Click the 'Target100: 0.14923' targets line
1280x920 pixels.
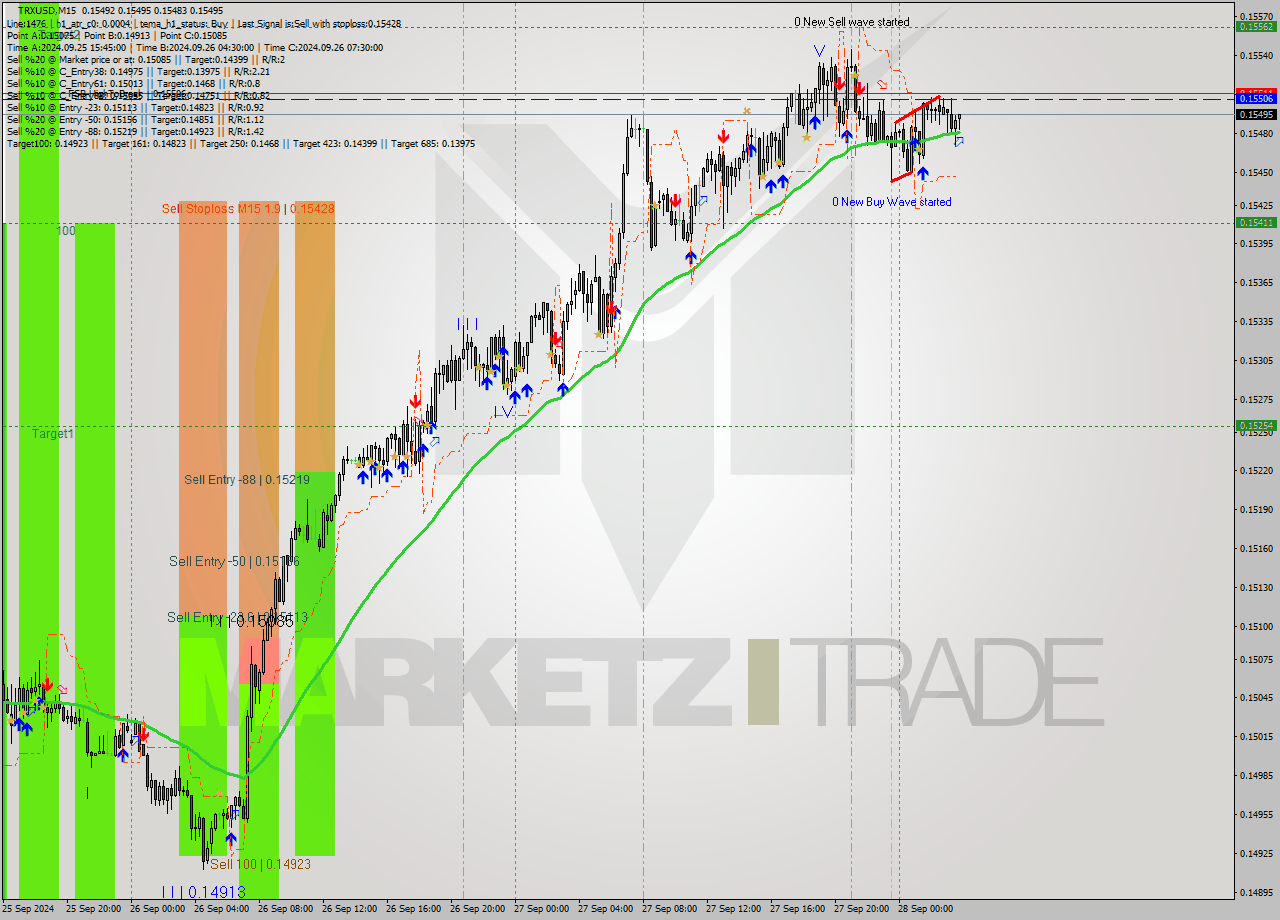click(x=240, y=143)
